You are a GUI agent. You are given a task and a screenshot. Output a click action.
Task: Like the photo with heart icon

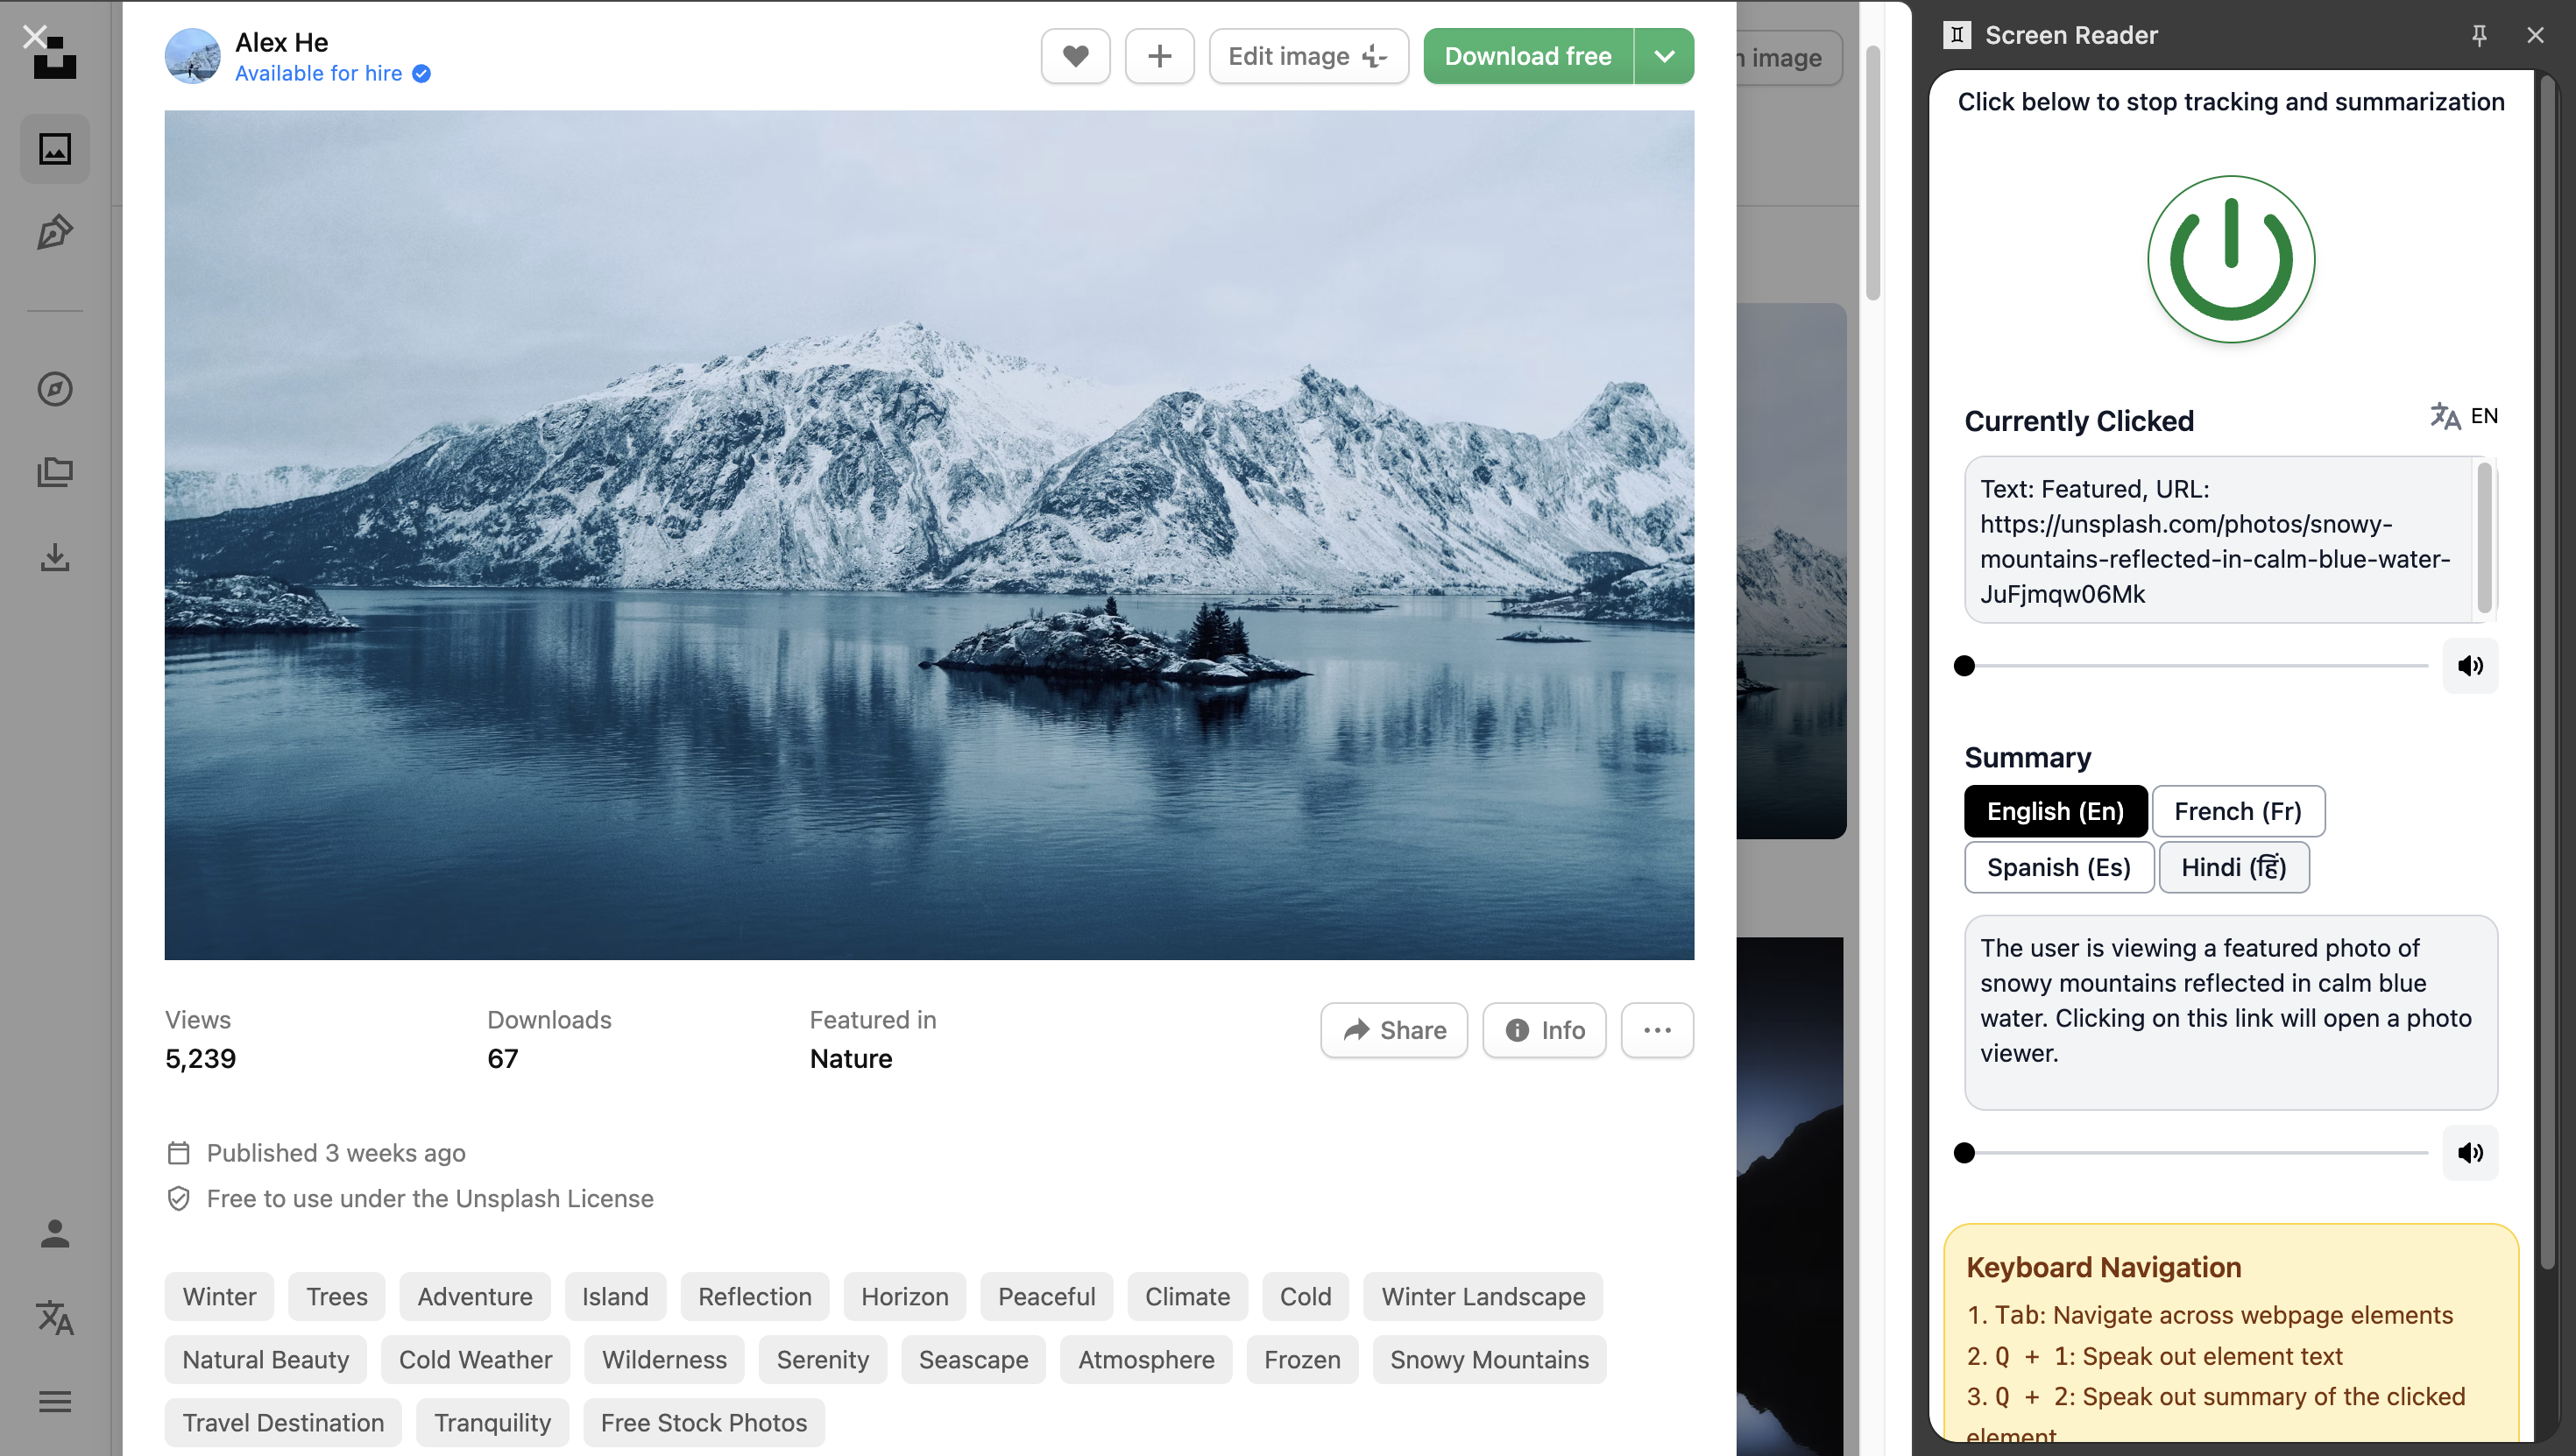[1075, 56]
